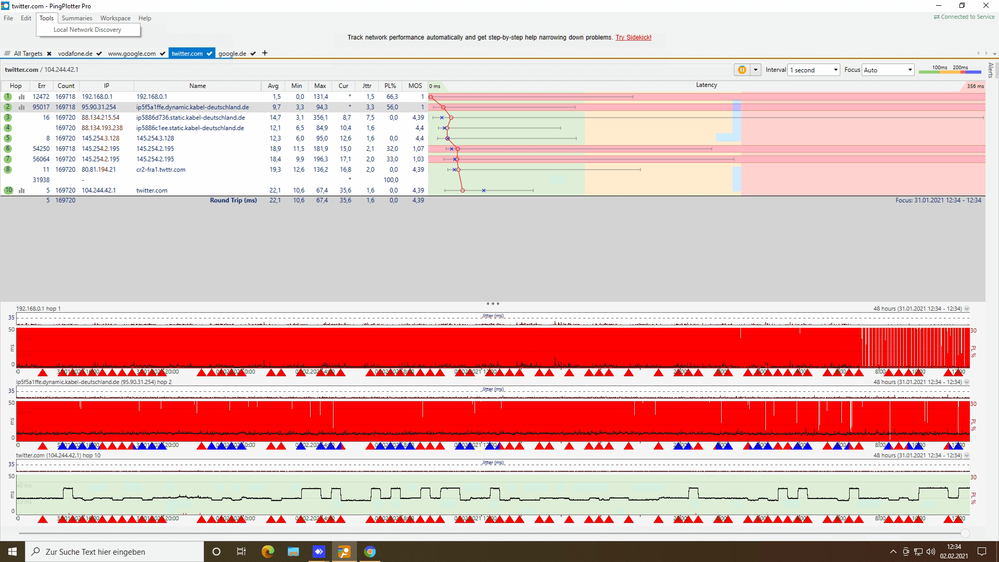The height and width of the screenshot is (562, 999).
Task: Open File Explorer from the taskbar
Action: [x=293, y=552]
